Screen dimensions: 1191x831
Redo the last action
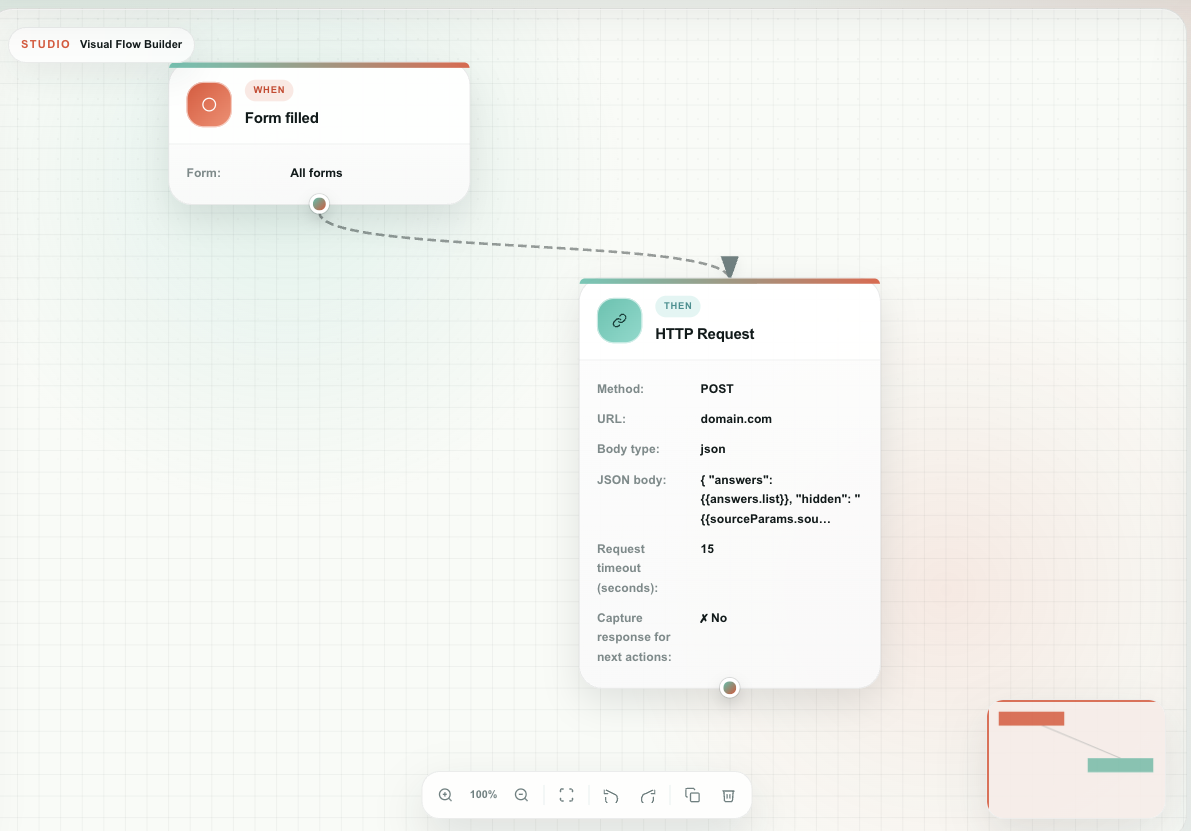(648, 795)
